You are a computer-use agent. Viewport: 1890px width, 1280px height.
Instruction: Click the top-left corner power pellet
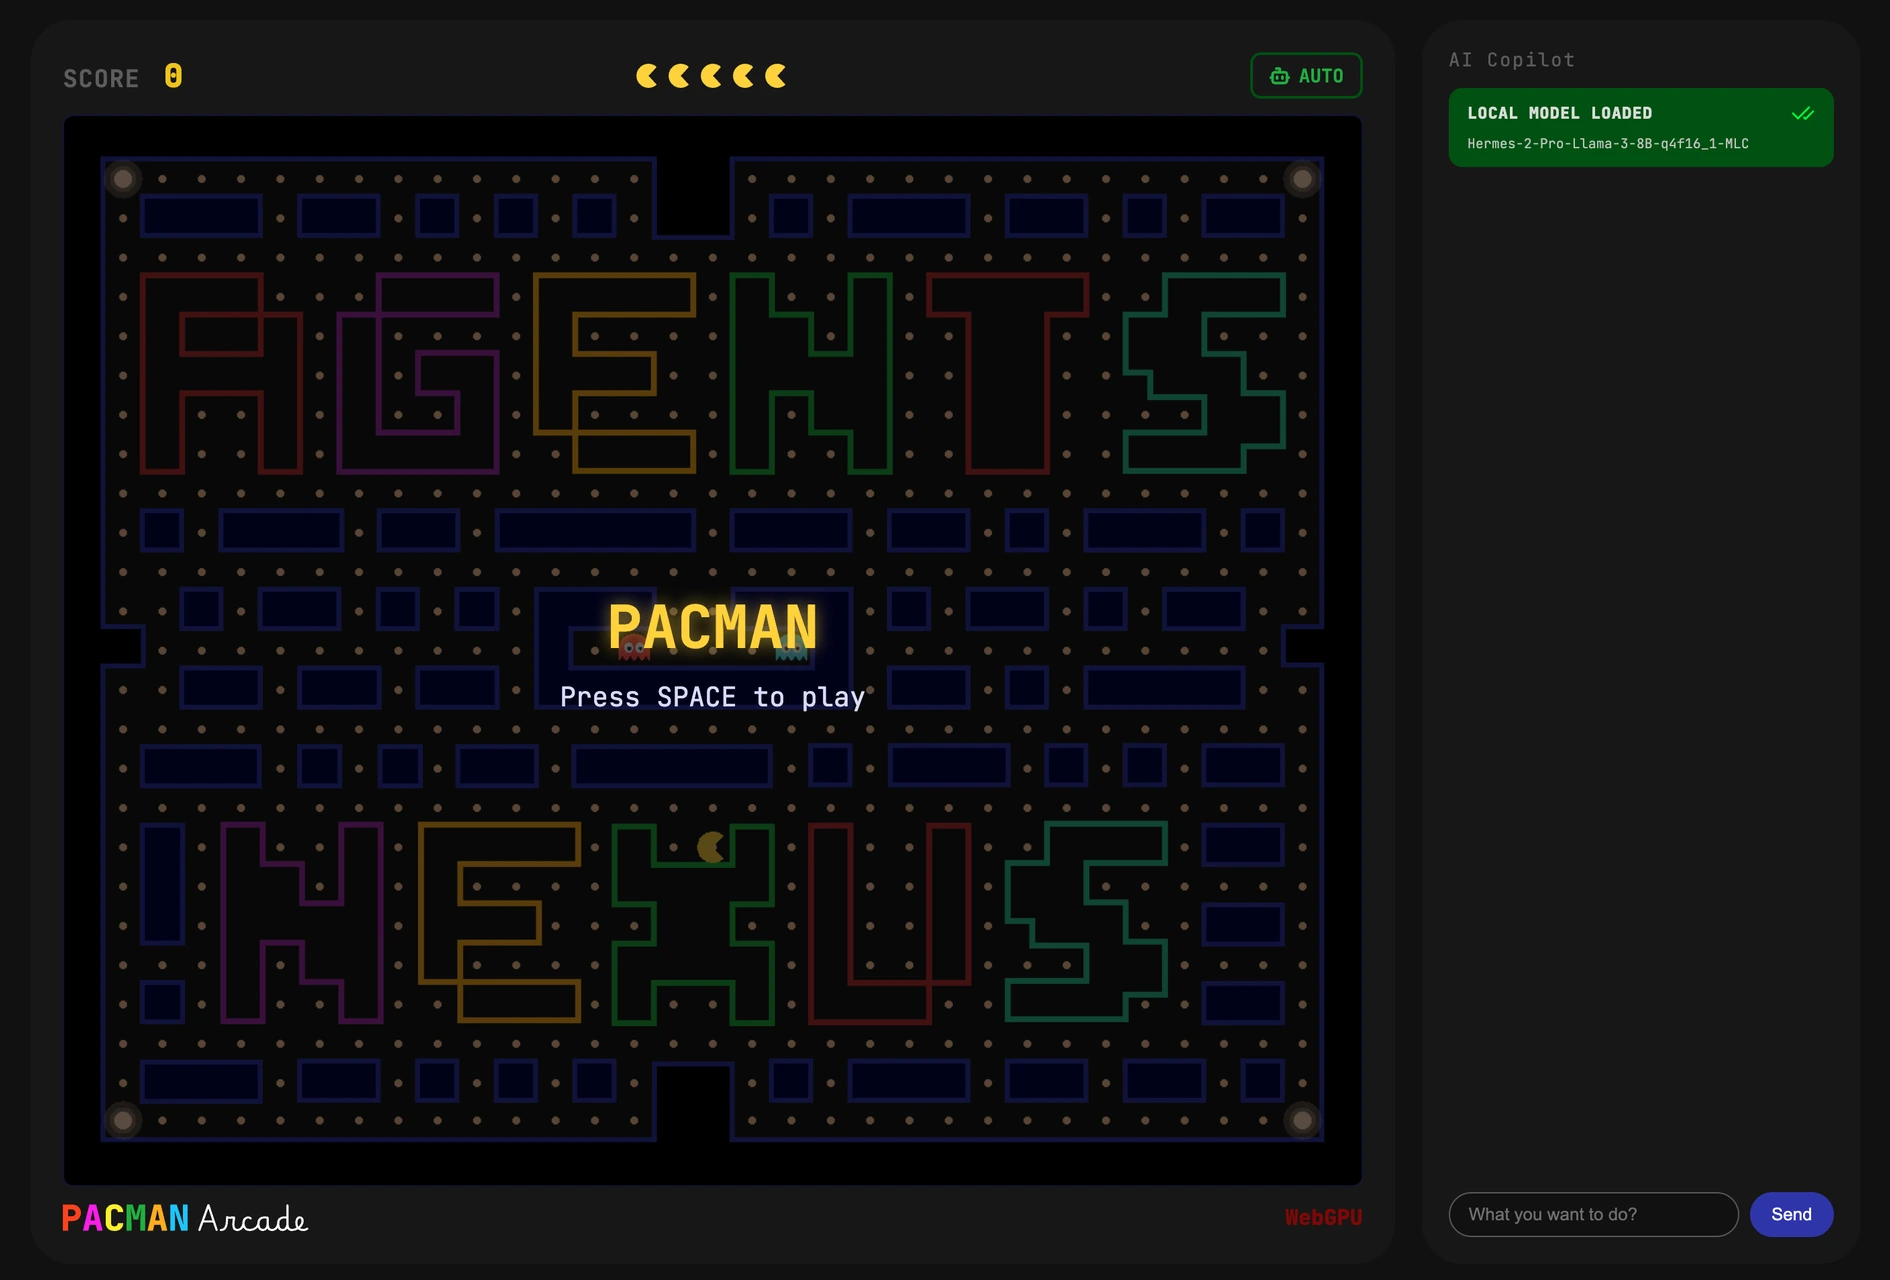(123, 179)
